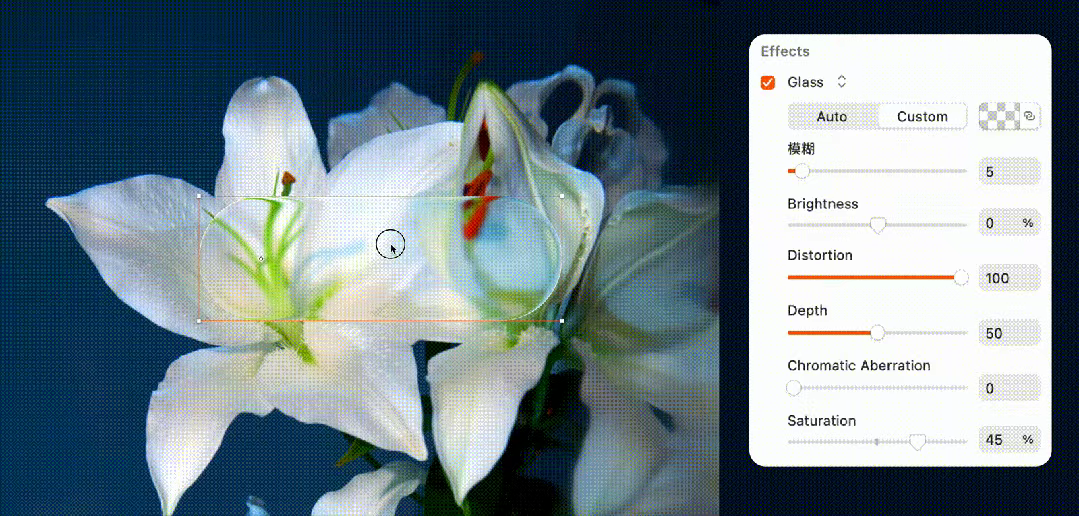The image size is (1079, 516).
Task: Click the Chromatic Aberration slider handle
Action: (x=794, y=388)
